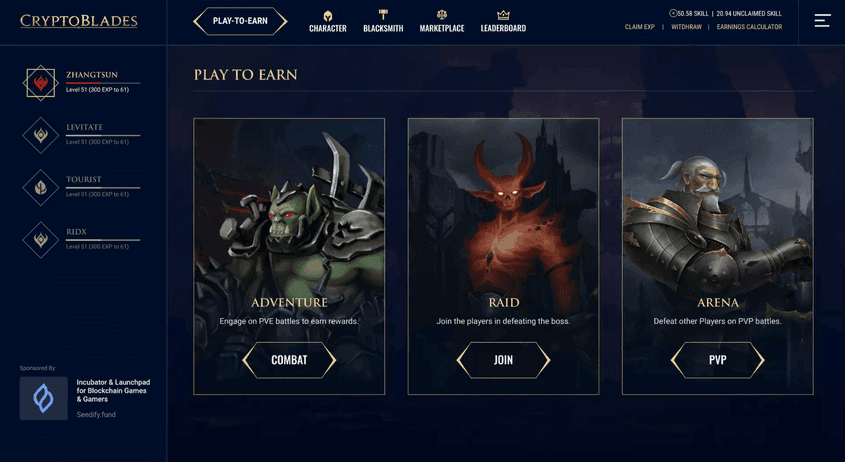
Task: Select Ridx's character emblem icon
Action: [40, 240]
